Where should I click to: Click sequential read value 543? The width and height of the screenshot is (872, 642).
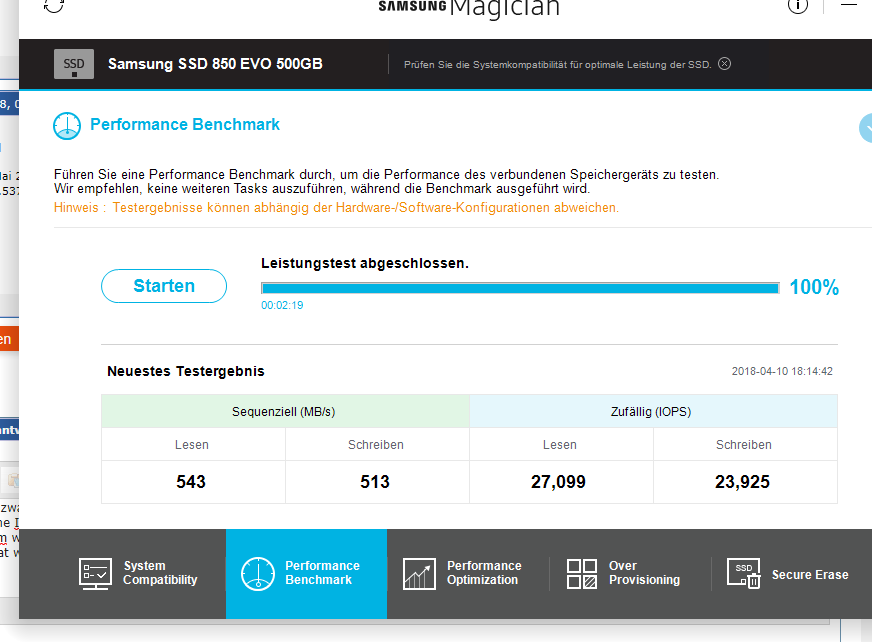click(x=191, y=482)
